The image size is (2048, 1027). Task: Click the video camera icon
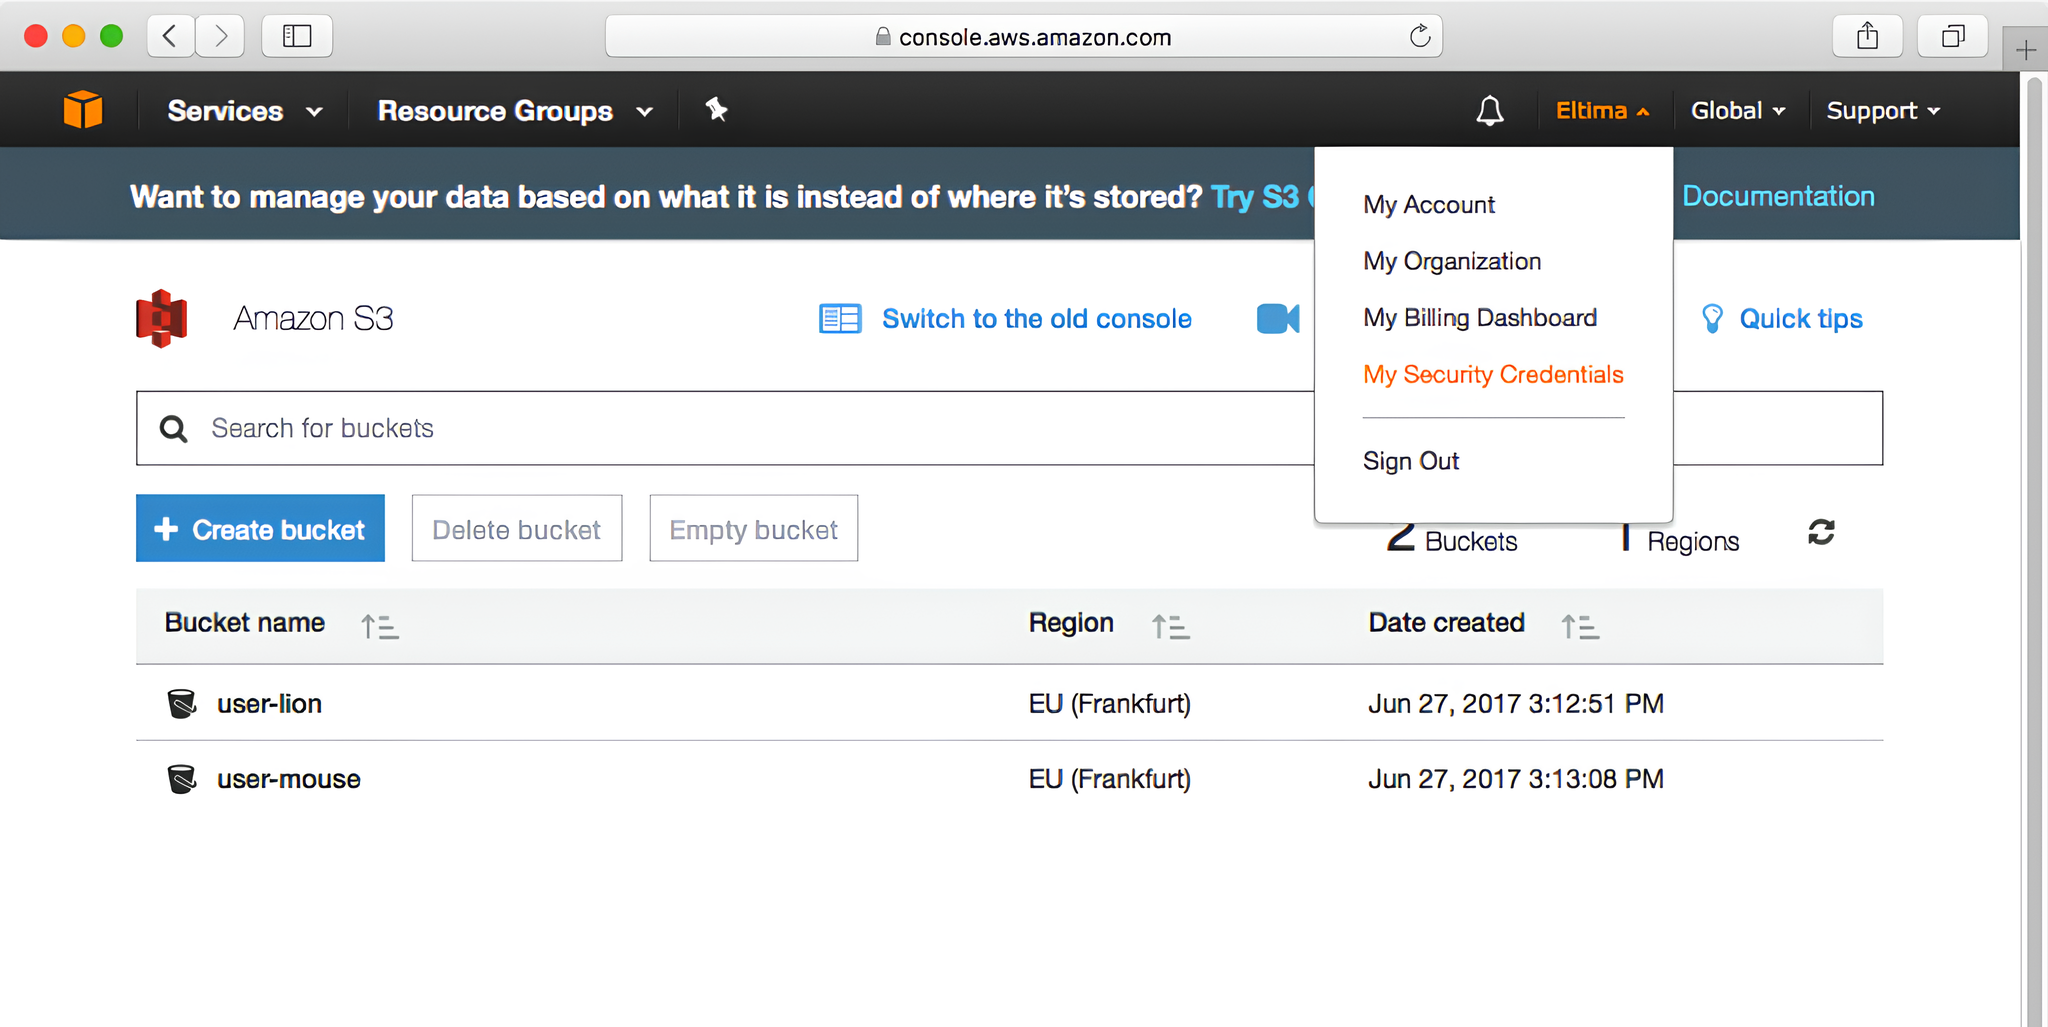1277,319
